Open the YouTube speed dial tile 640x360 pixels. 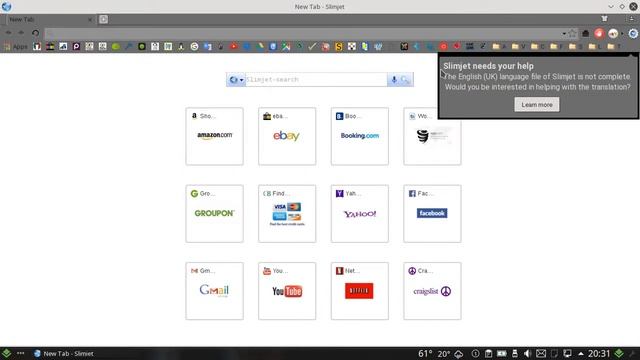click(287, 291)
